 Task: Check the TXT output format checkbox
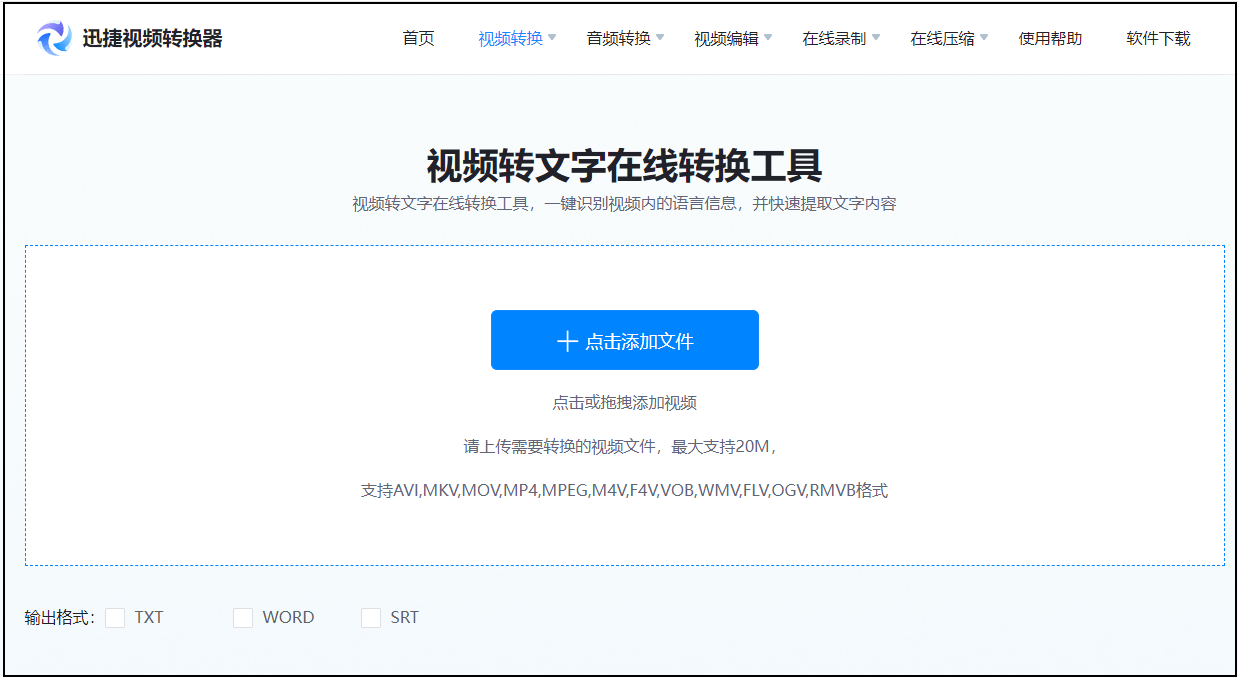[115, 617]
